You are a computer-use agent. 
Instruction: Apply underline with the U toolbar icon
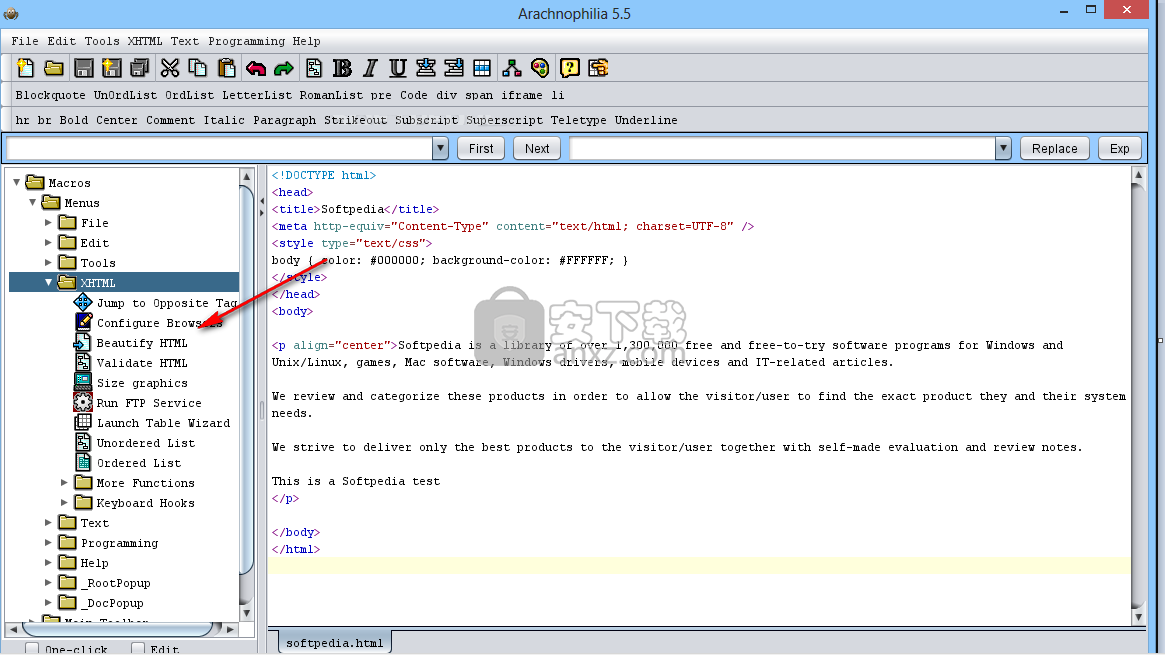point(397,68)
